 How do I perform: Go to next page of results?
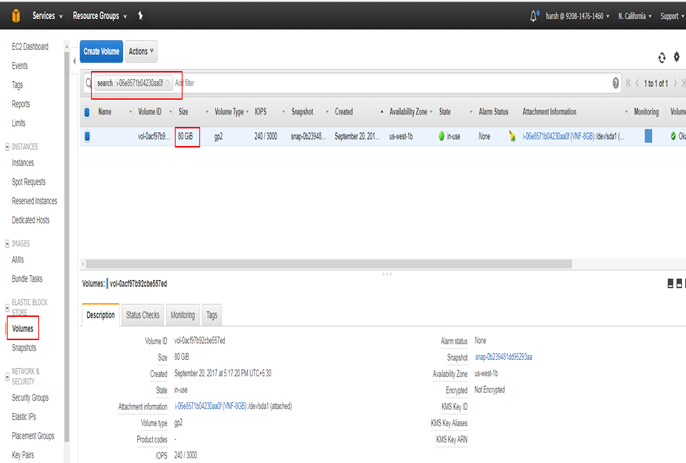pyautogui.click(x=675, y=83)
